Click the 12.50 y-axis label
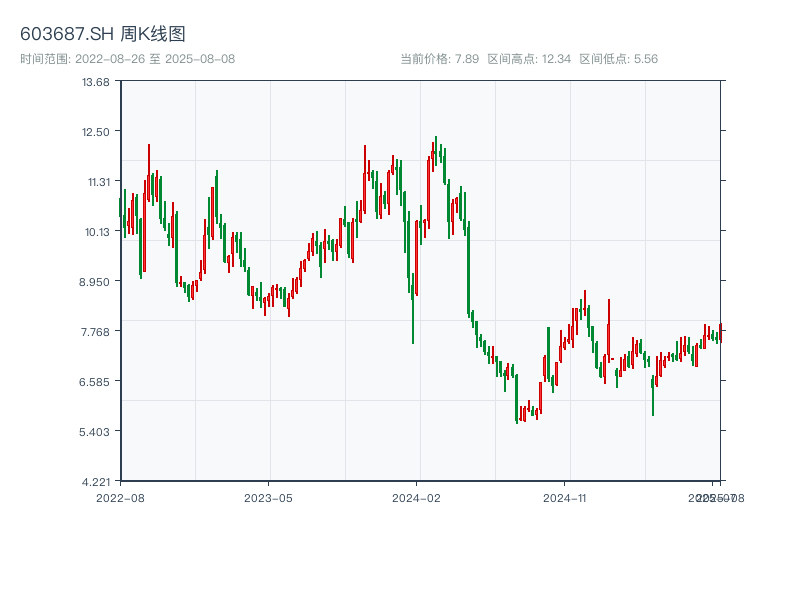Image resolution: width=800 pixels, height=600 pixels. (96, 131)
